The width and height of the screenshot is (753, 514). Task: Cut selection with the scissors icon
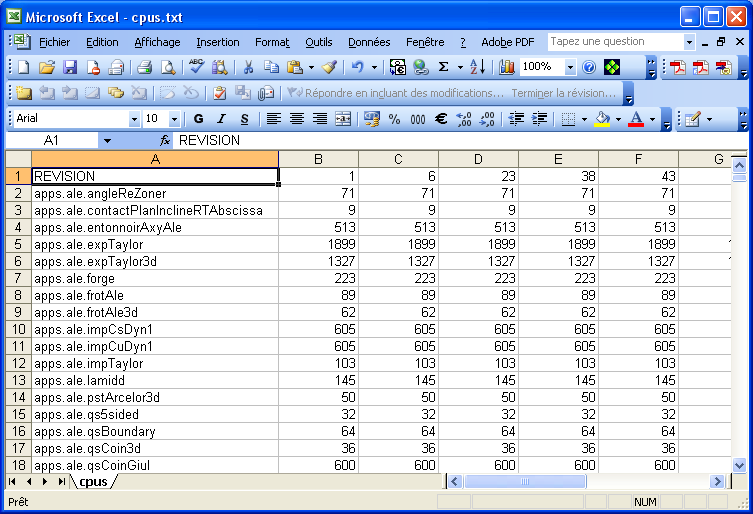(x=248, y=67)
